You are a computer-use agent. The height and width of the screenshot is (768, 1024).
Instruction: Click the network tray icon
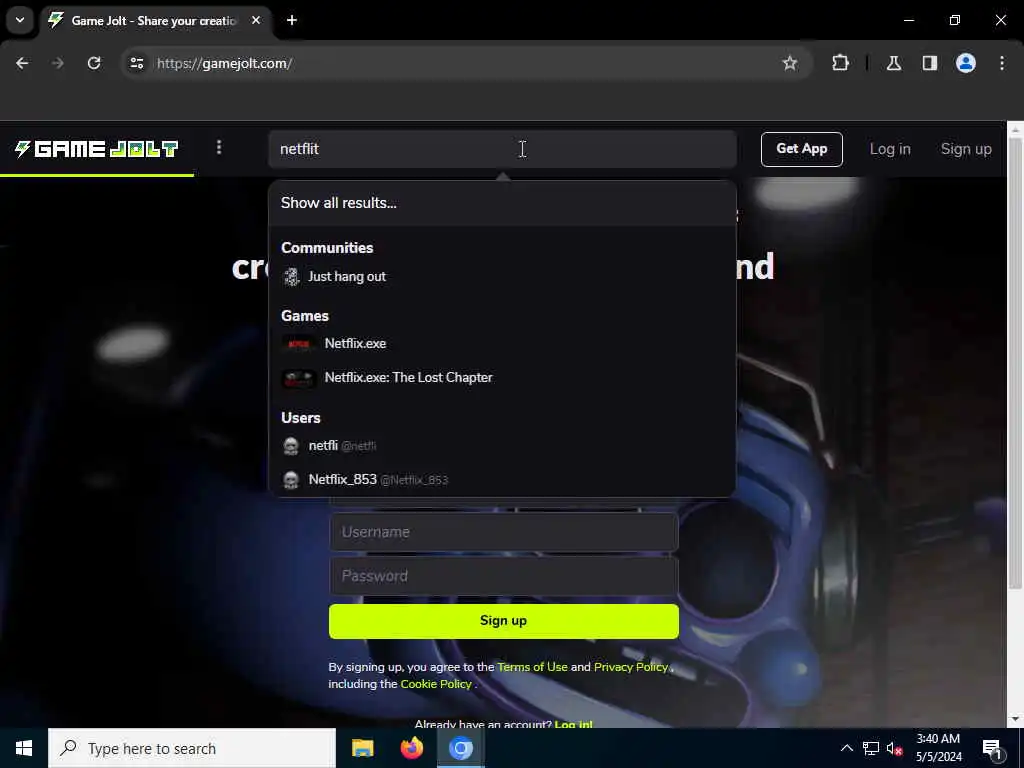point(871,748)
